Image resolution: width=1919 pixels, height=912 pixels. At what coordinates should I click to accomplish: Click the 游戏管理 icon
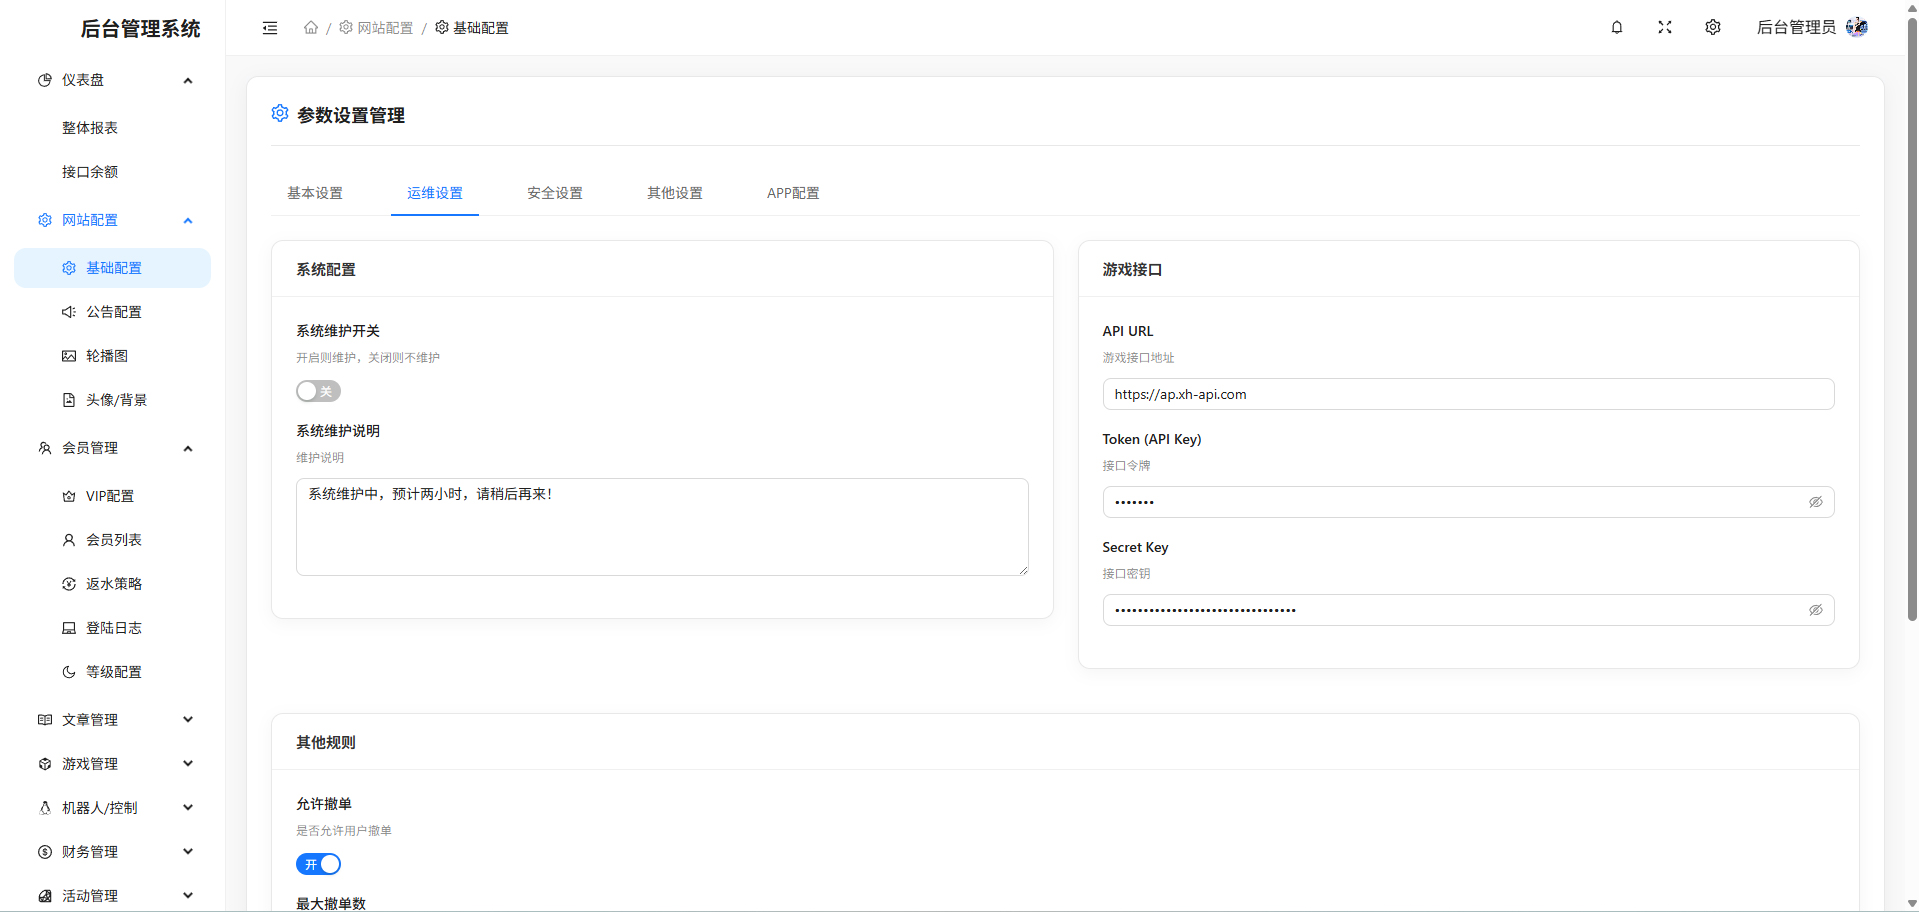pos(45,764)
